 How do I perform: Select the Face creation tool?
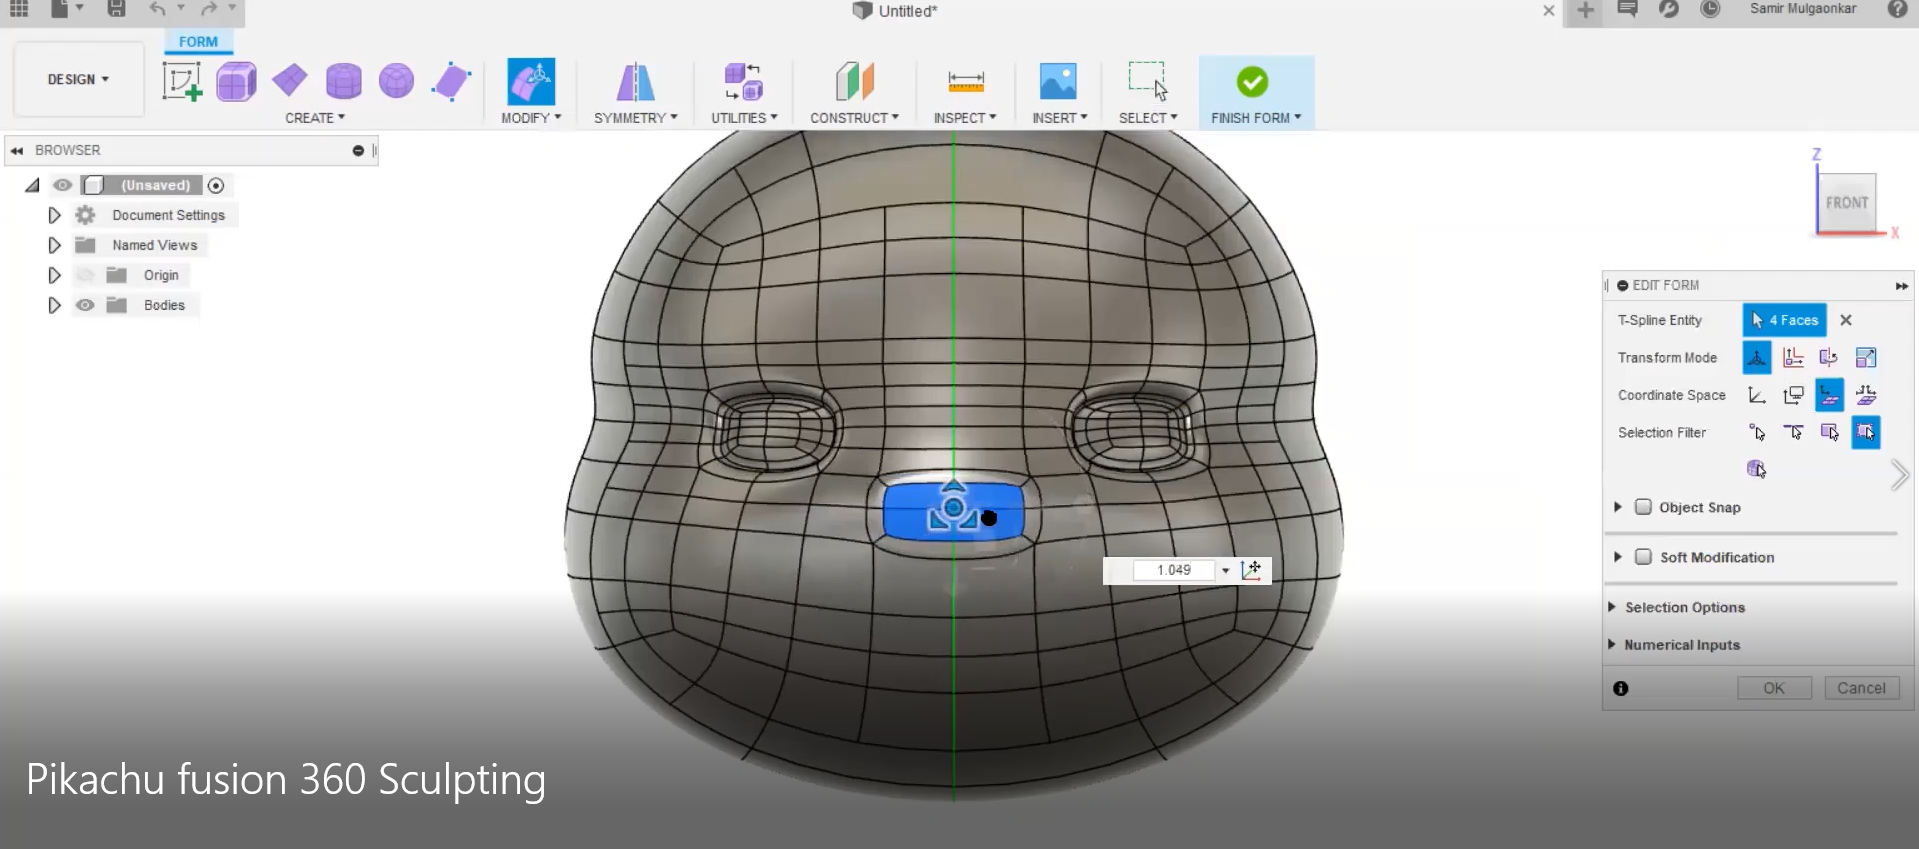pyautogui.click(x=451, y=81)
